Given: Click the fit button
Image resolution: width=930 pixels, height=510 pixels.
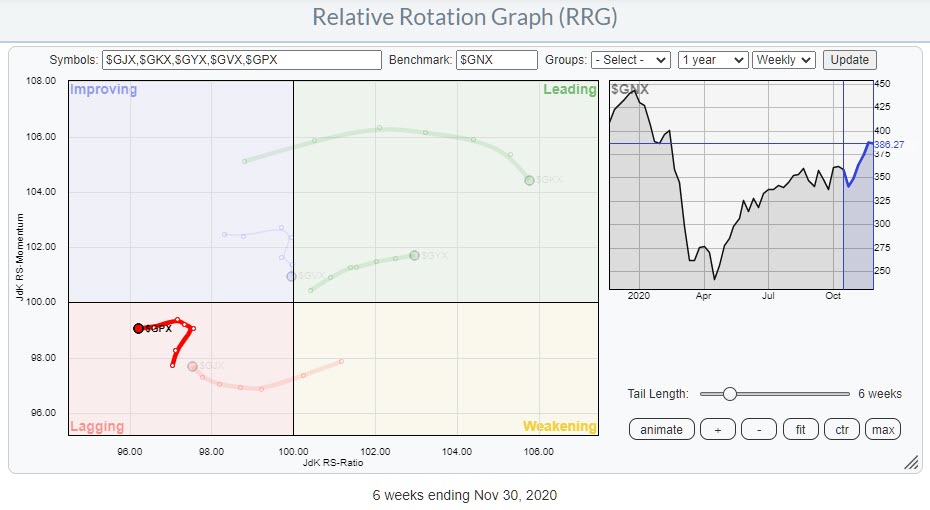Looking at the screenshot, I should pyautogui.click(x=800, y=430).
